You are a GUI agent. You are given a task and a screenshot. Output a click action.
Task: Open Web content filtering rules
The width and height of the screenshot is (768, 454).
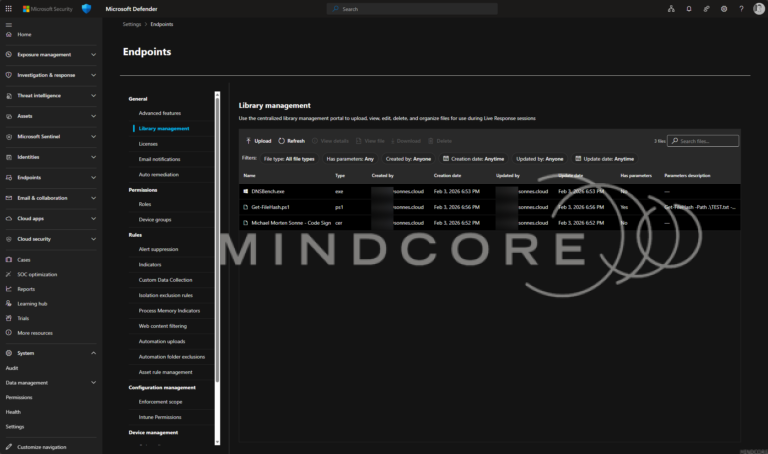[x=163, y=326]
